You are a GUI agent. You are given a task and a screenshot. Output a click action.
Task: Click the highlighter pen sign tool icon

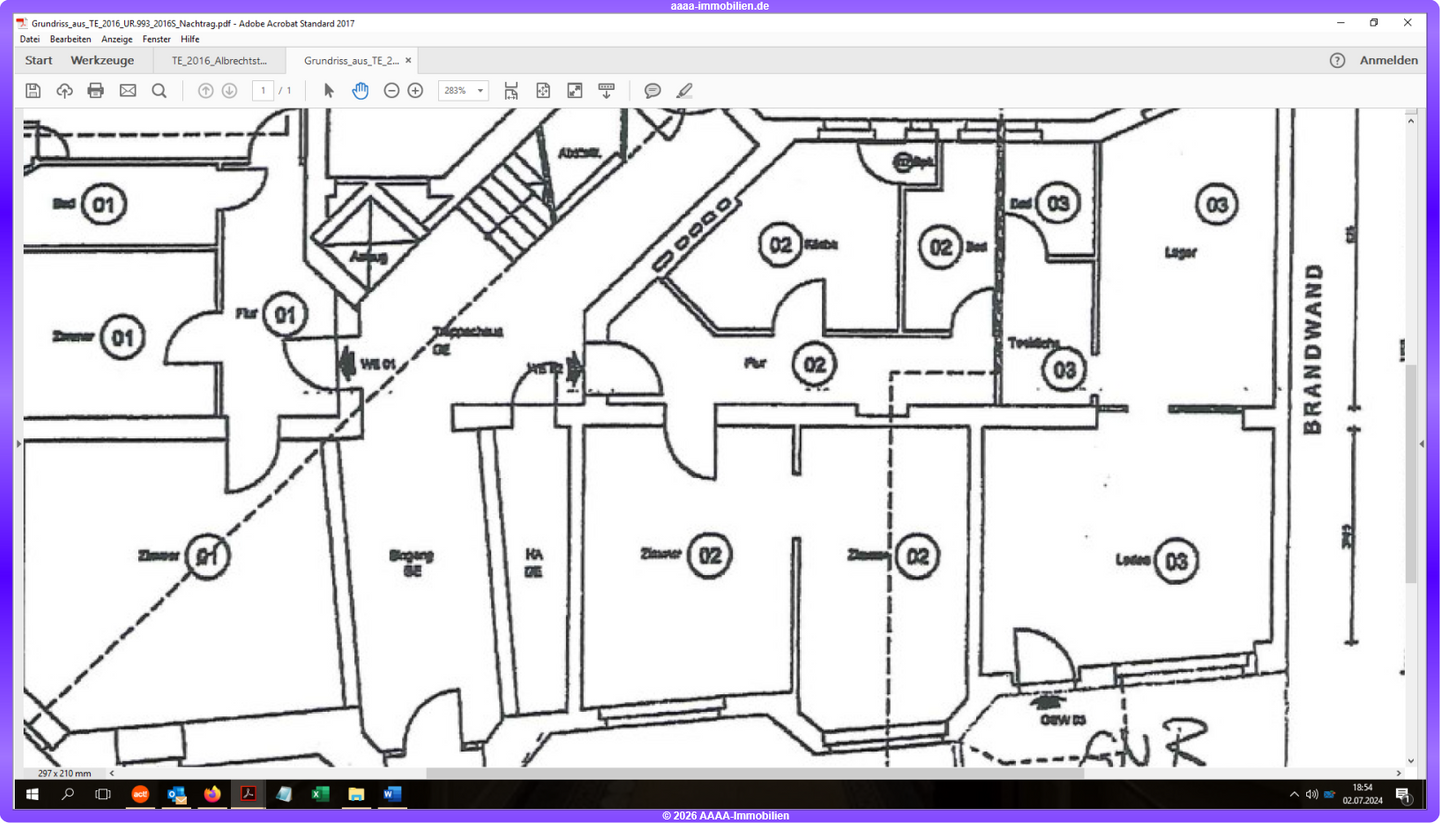click(x=684, y=91)
